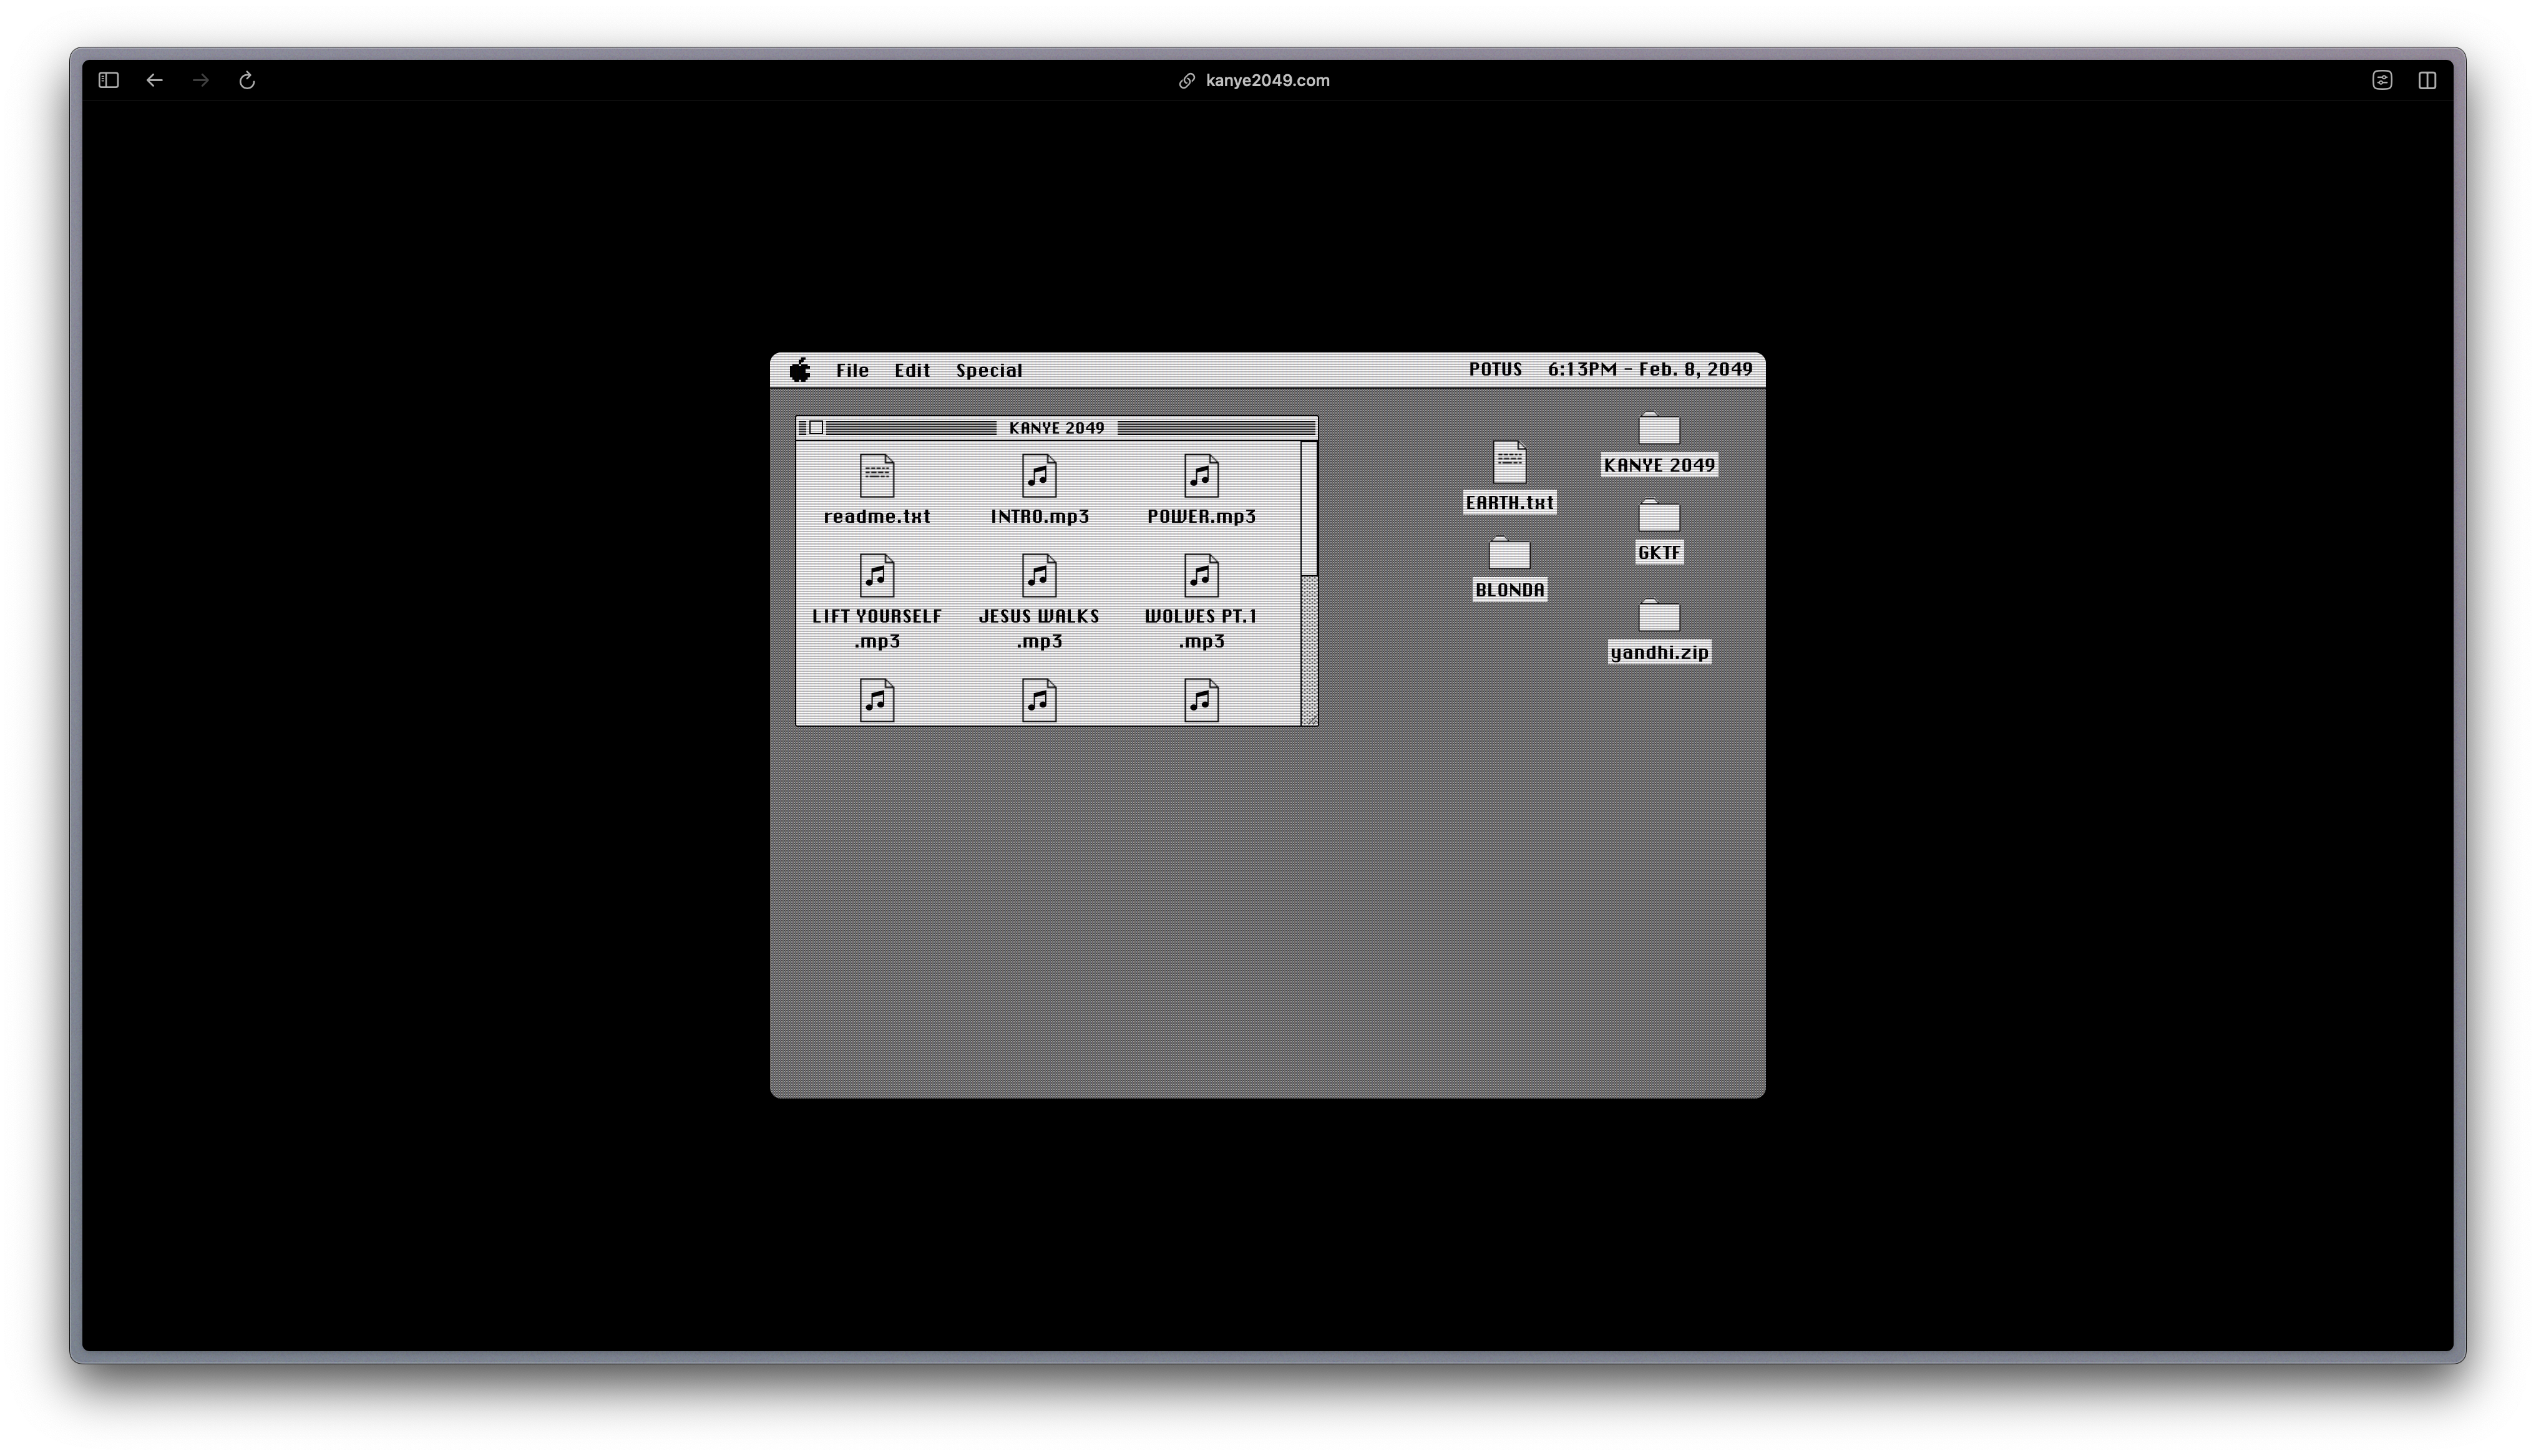Open the INTRO.mp3 music file

1039,477
